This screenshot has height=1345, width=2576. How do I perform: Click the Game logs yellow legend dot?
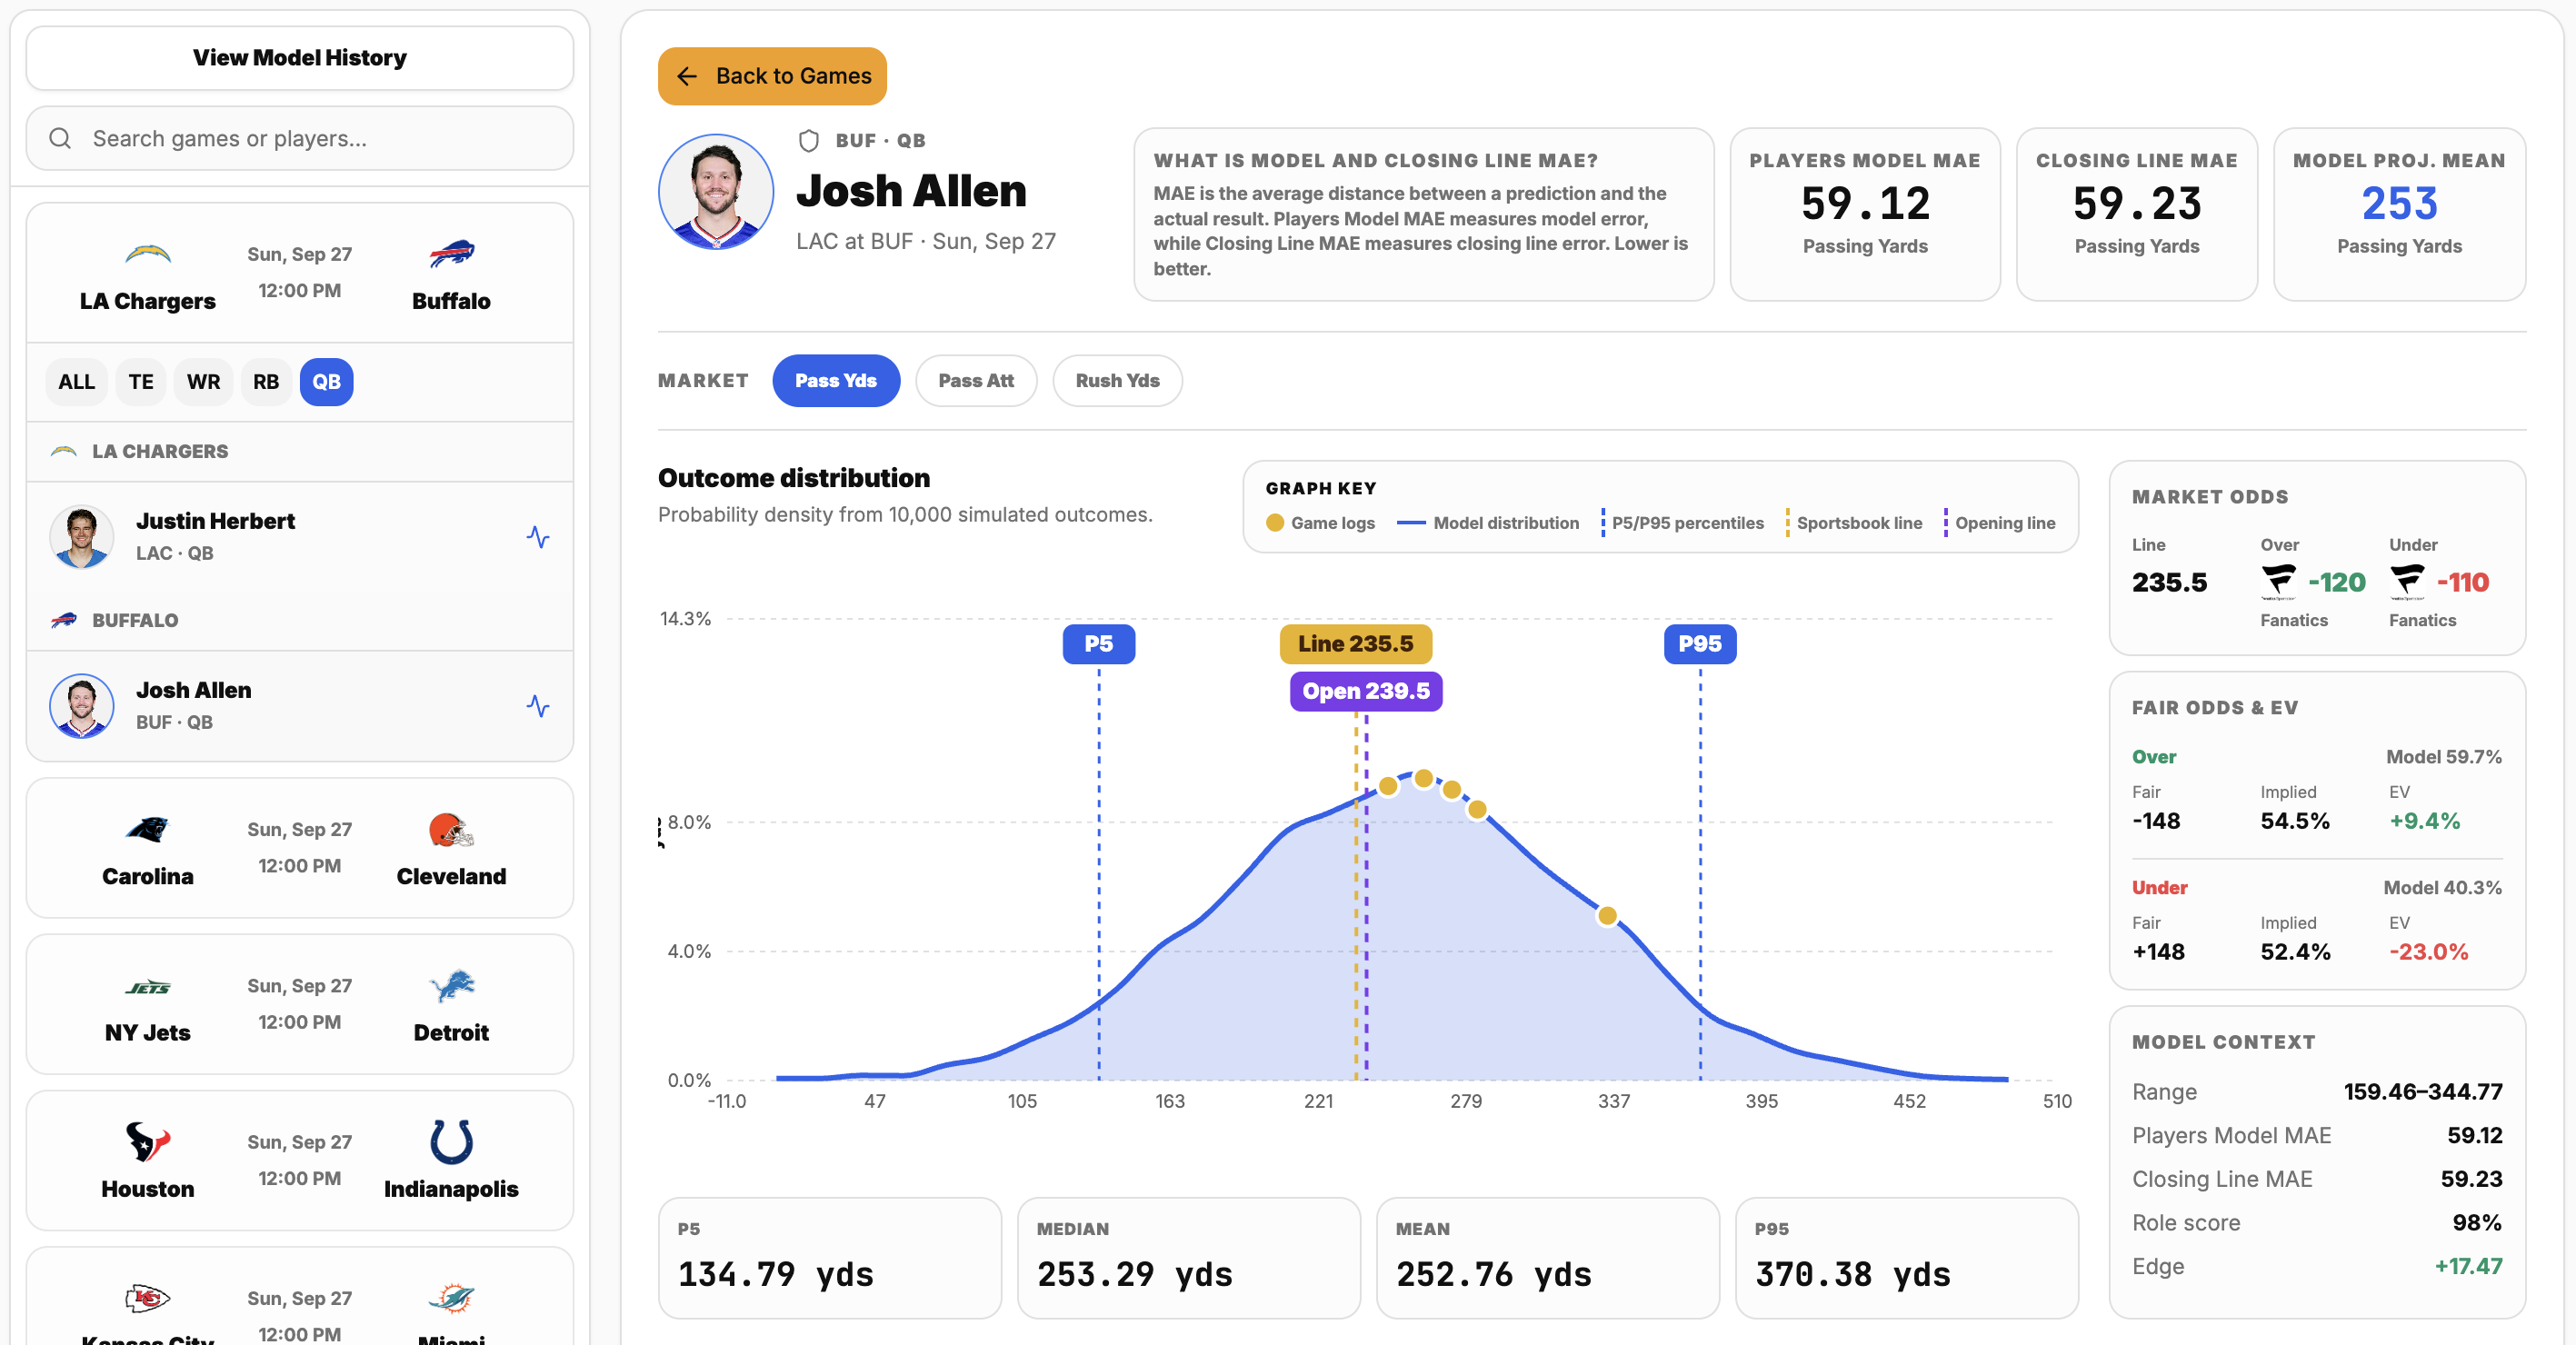[1275, 523]
